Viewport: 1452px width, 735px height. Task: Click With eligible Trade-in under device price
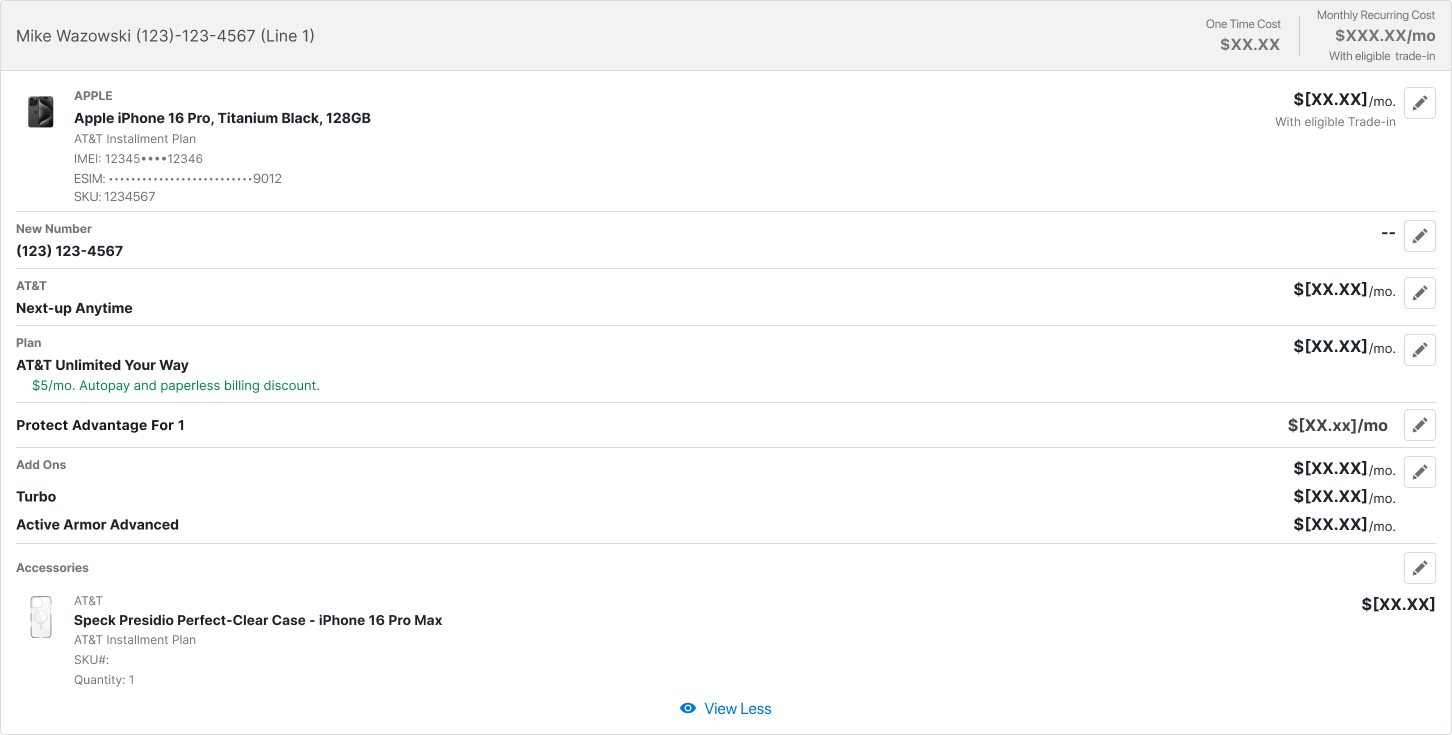1335,122
